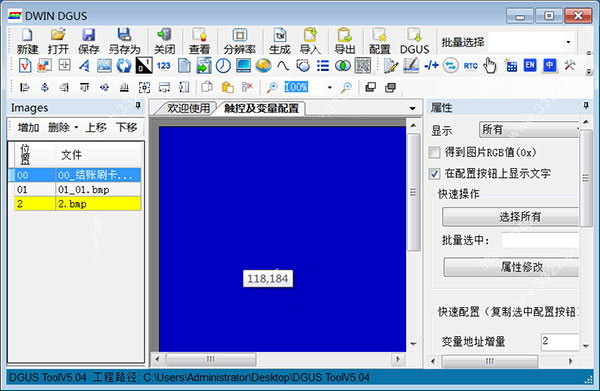Click the canvas scroll right arrow

coord(398,359)
